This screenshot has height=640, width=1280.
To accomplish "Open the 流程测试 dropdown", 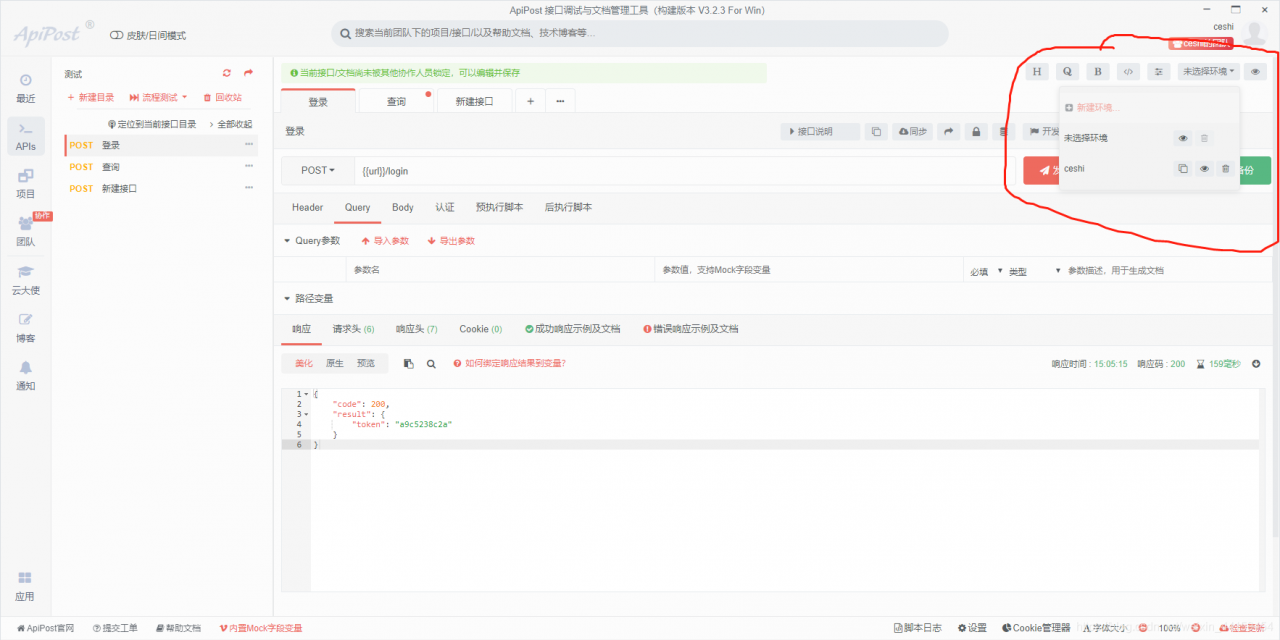I will click(x=158, y=97).
